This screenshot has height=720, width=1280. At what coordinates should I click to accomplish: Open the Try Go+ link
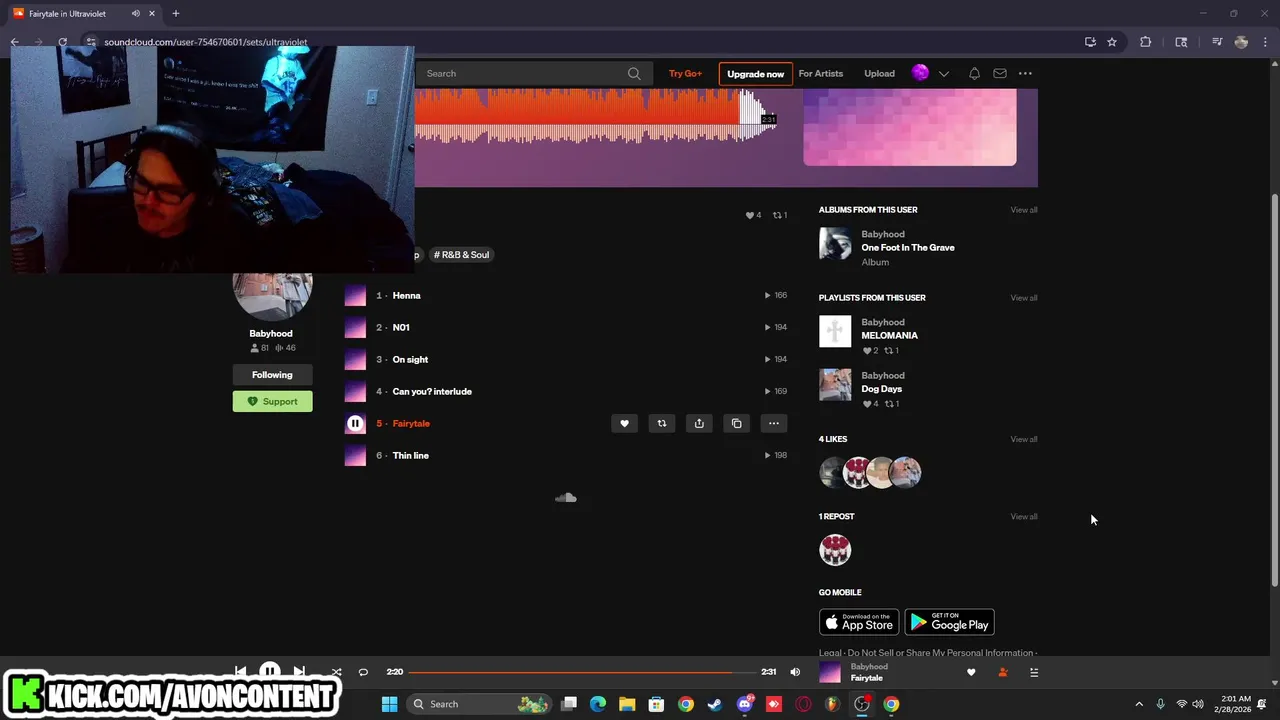pos(685,73)
